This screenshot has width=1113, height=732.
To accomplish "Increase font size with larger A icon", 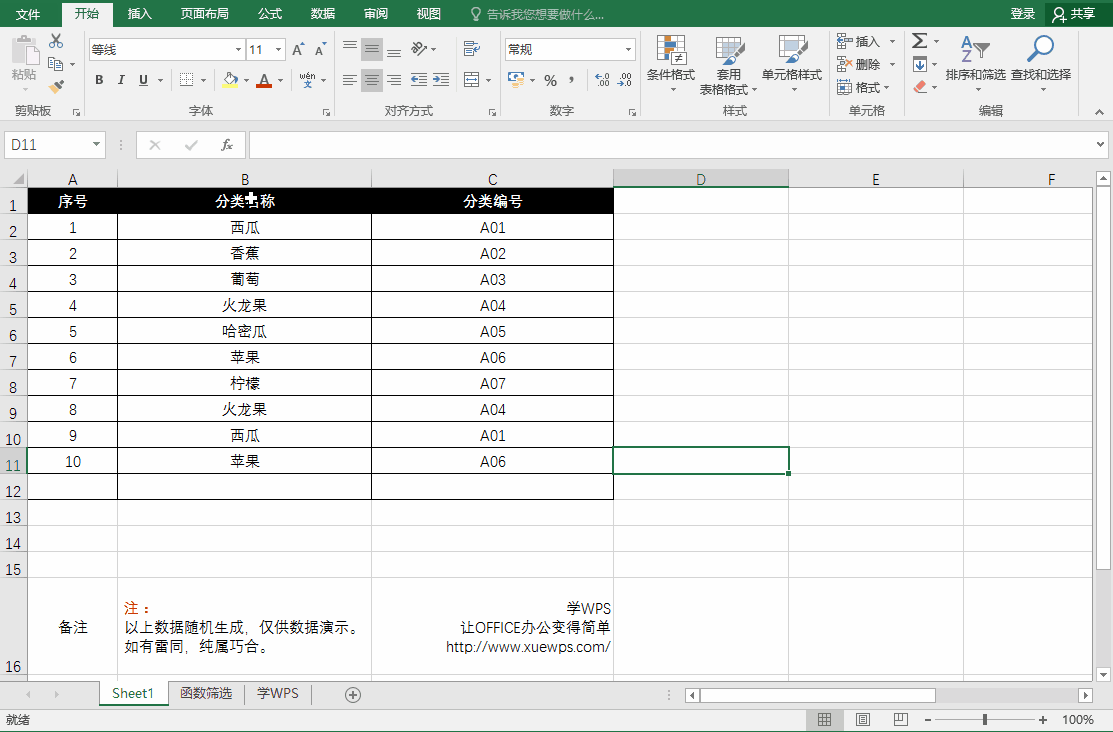I will point(298,49).
